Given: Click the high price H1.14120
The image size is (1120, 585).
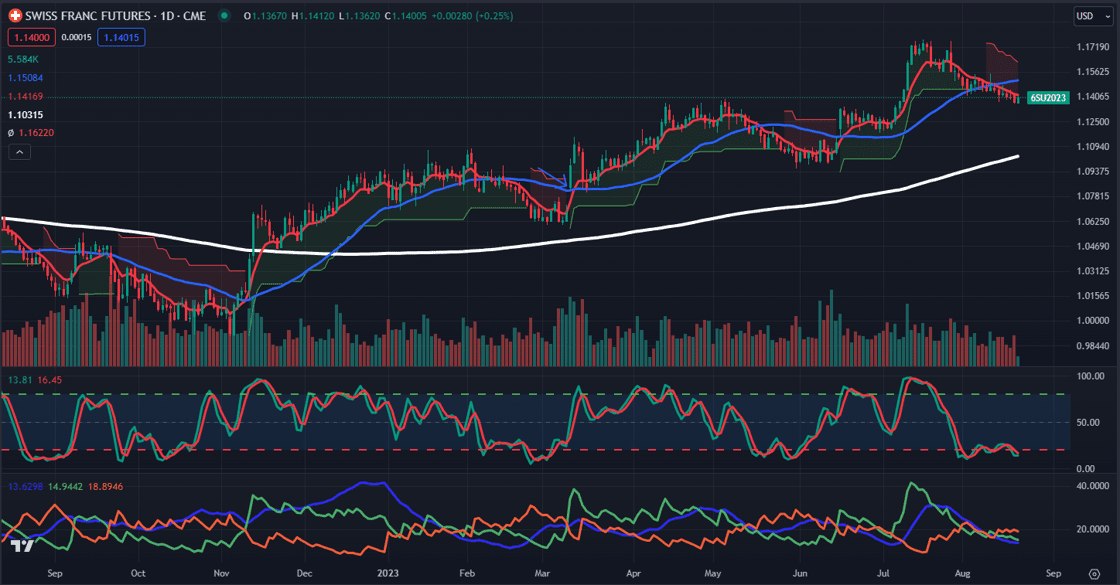Looking at the screenshot, I should coord(313,16).
